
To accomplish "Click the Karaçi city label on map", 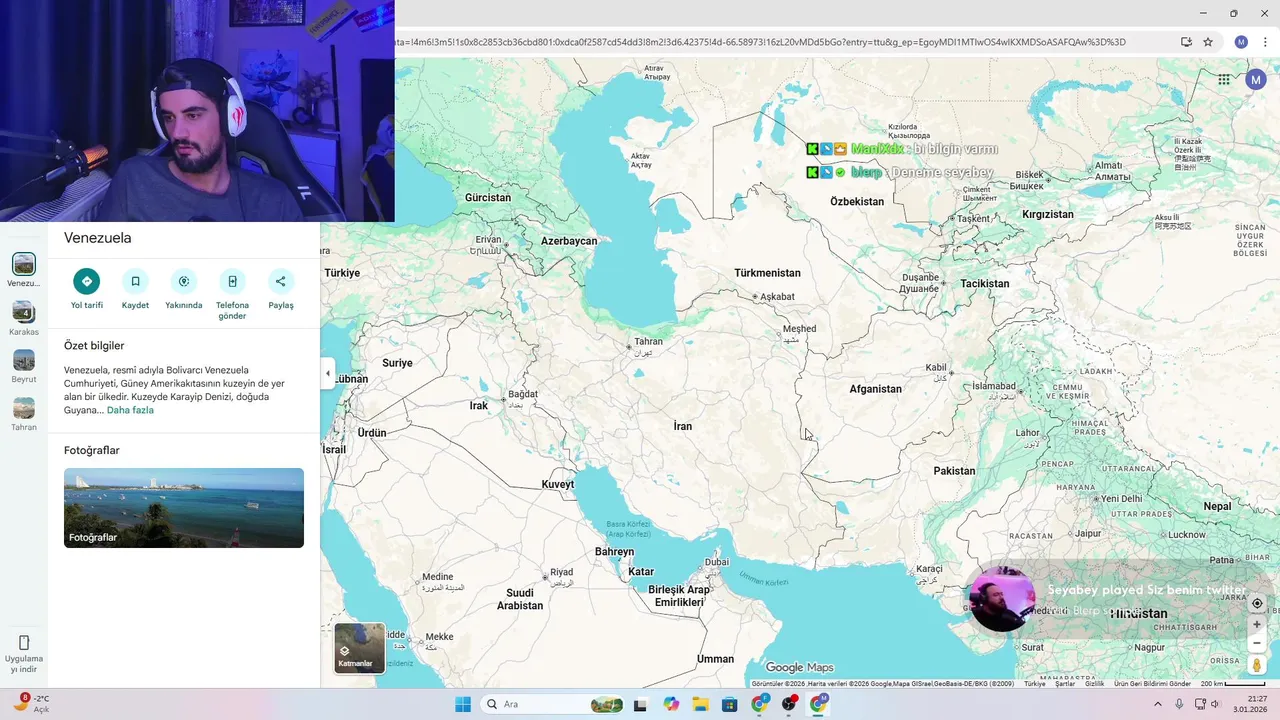I will (930, 569).
